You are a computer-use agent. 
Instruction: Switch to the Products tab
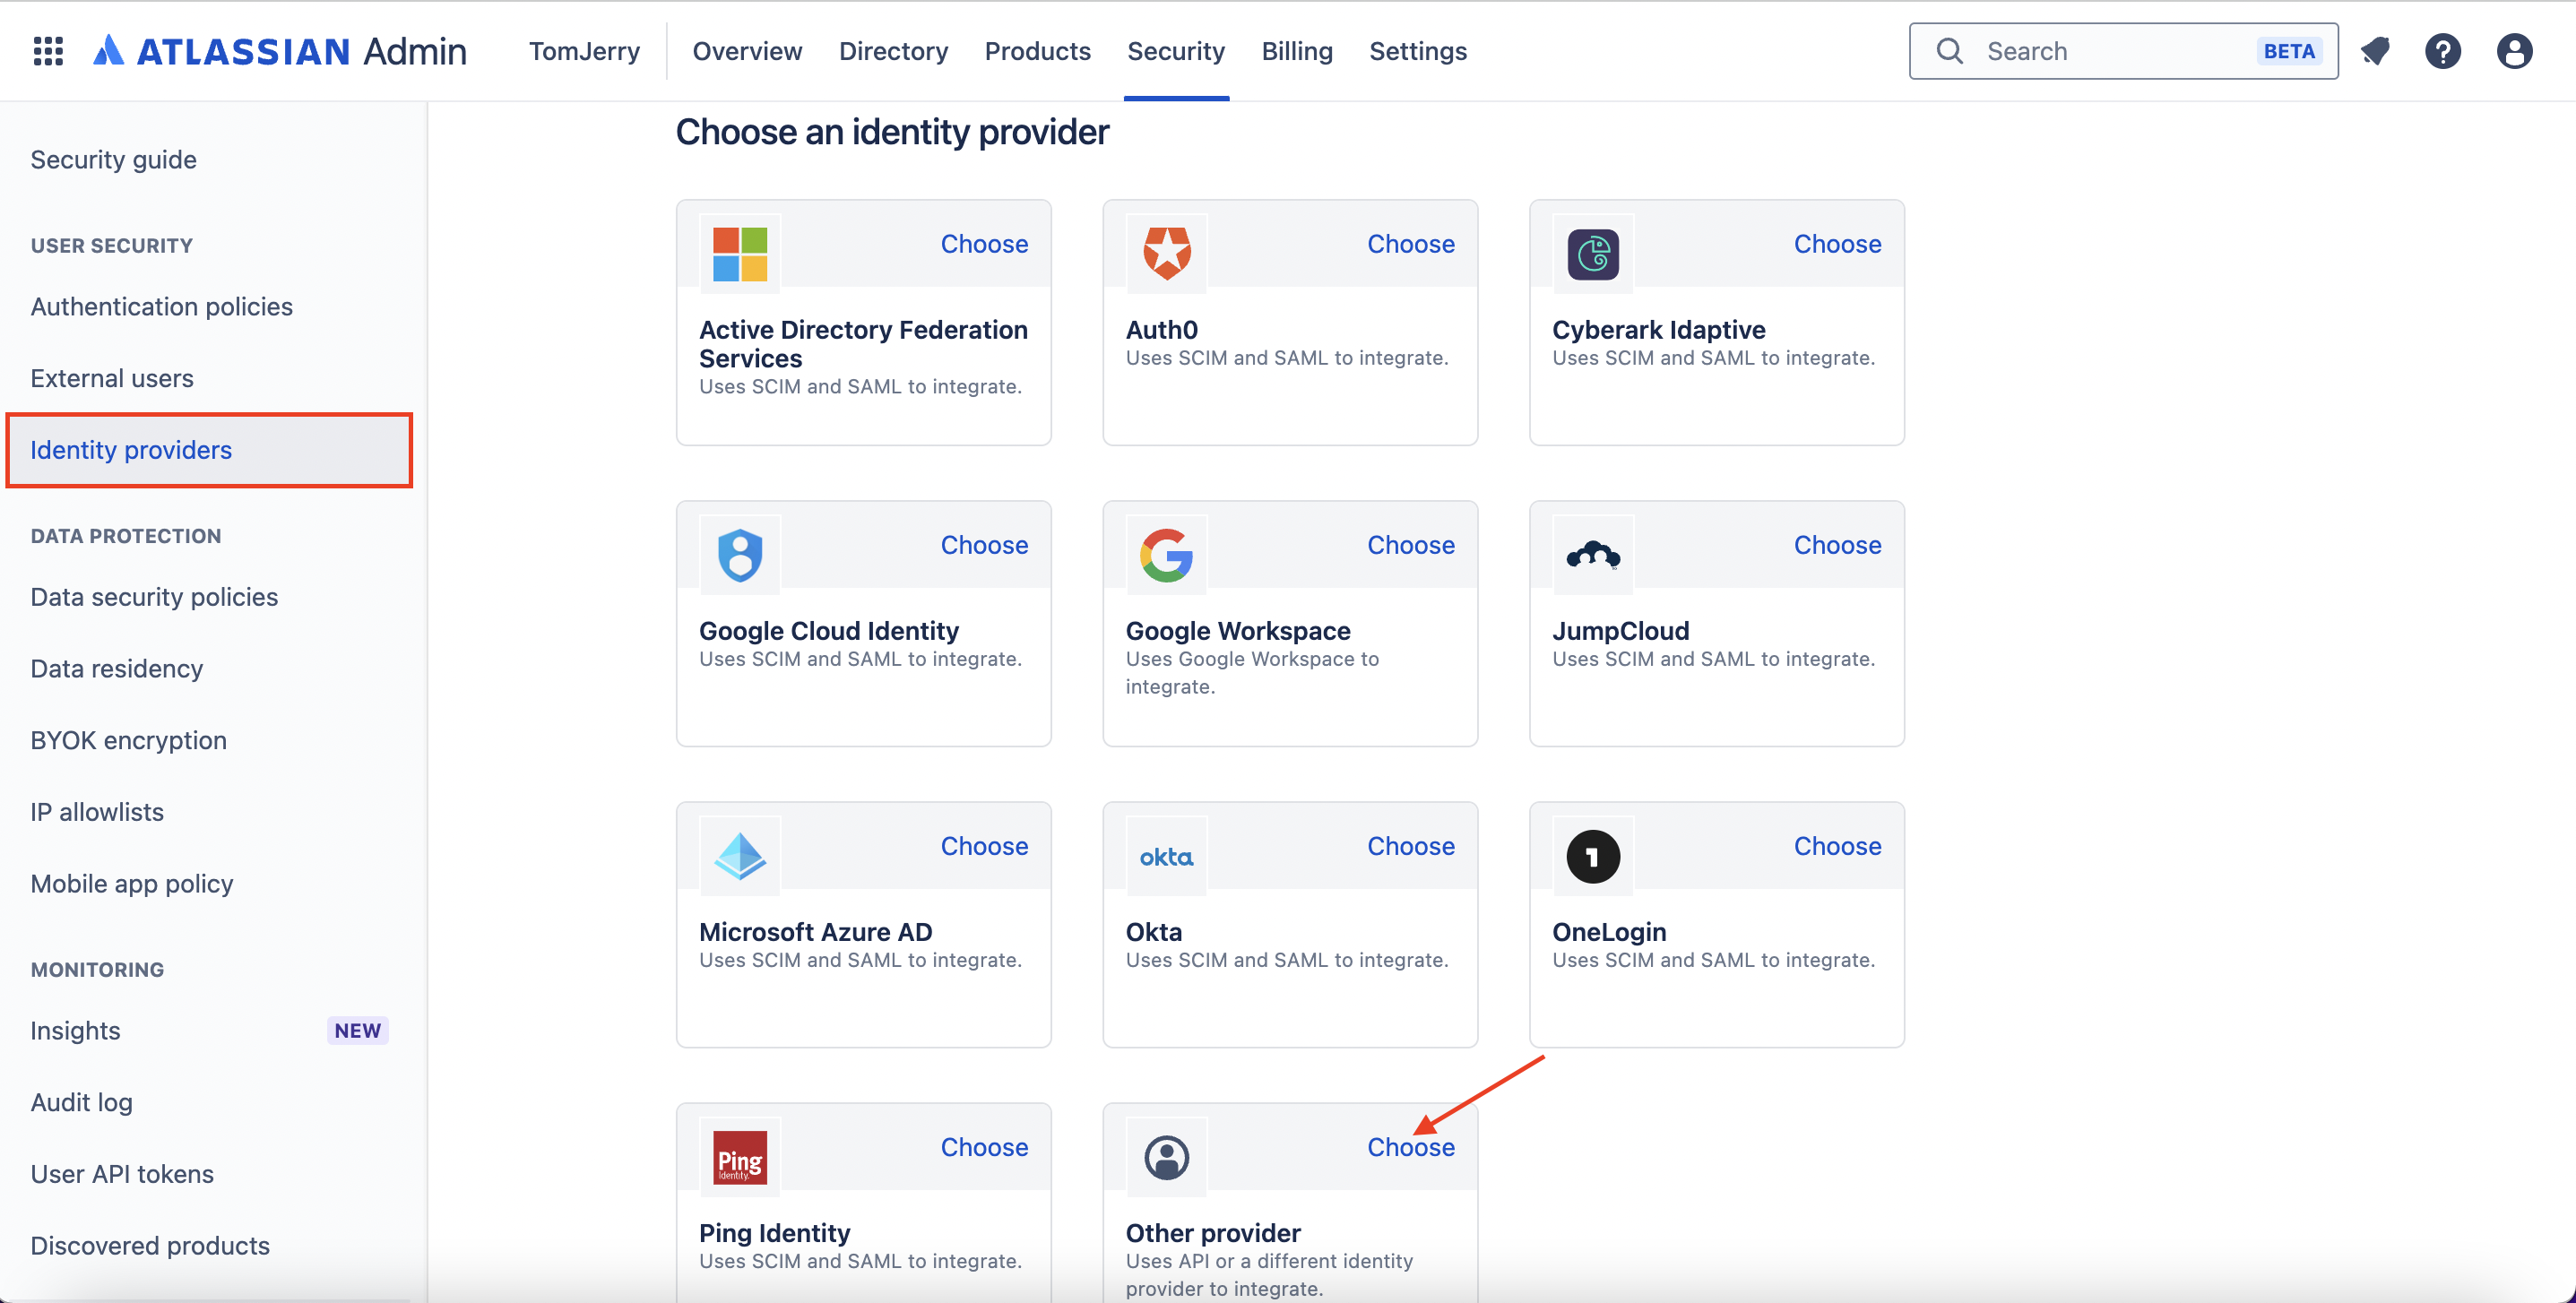1037,51
